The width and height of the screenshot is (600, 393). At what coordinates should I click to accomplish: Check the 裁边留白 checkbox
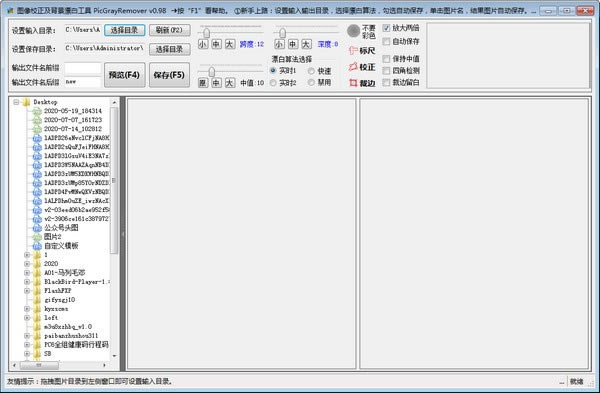386,82
